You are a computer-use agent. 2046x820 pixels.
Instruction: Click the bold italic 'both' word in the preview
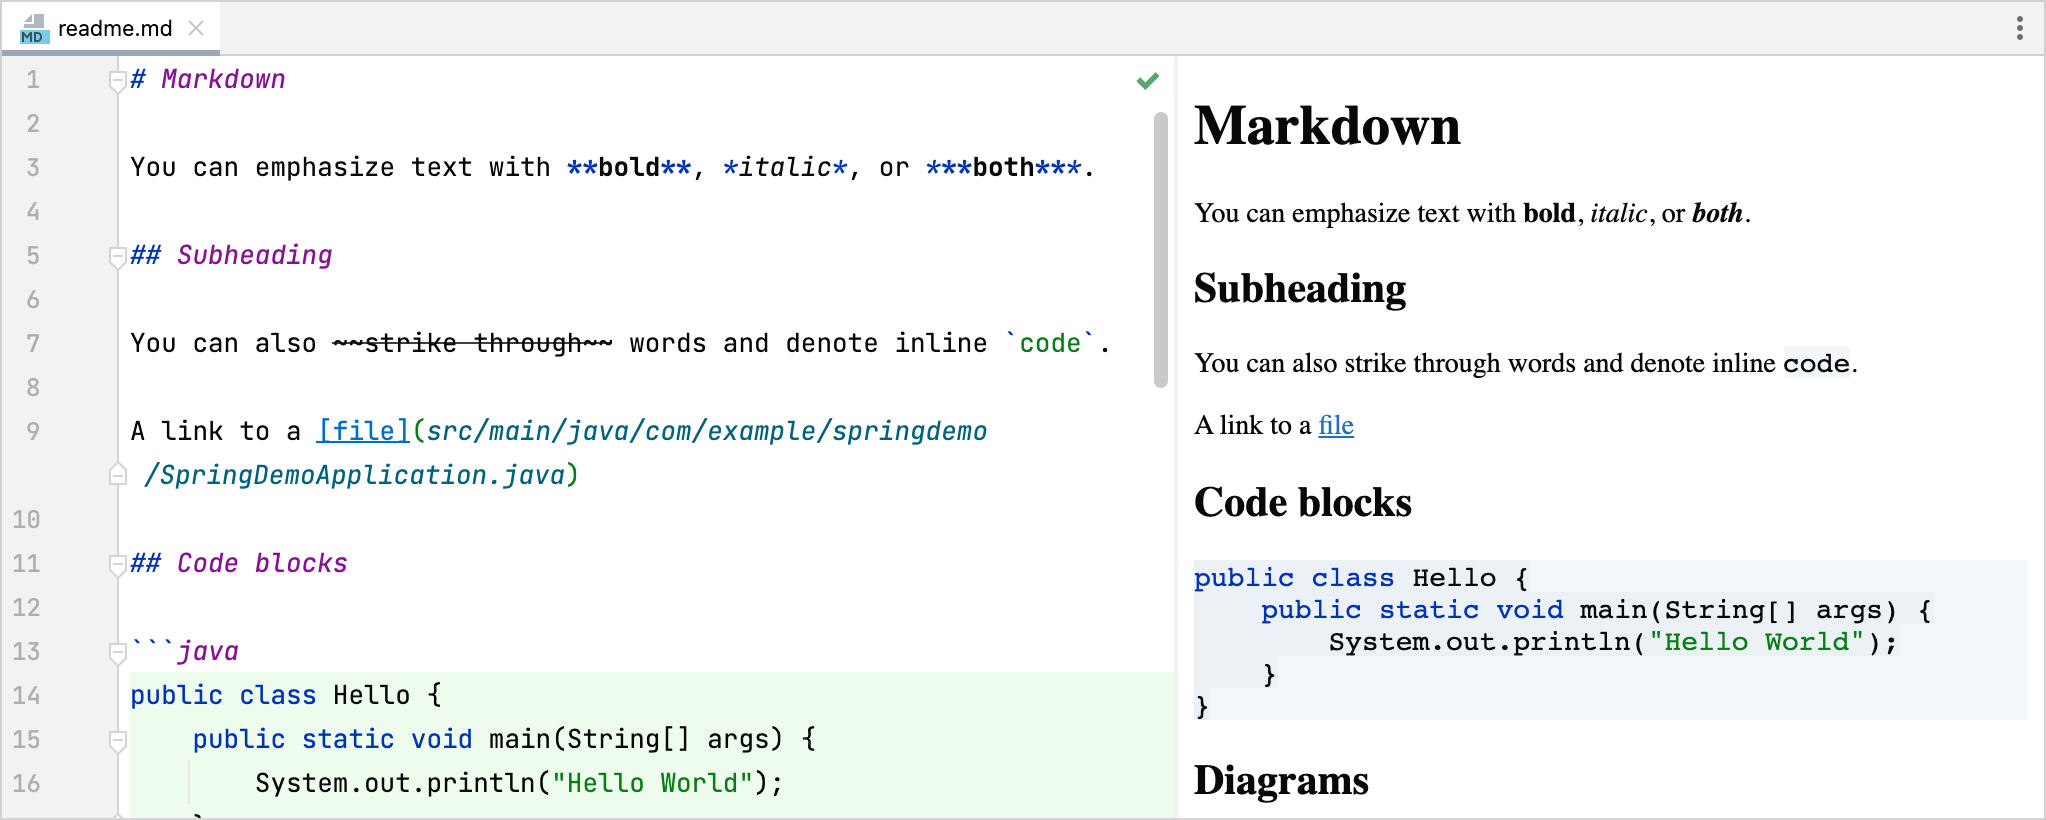1717,213
